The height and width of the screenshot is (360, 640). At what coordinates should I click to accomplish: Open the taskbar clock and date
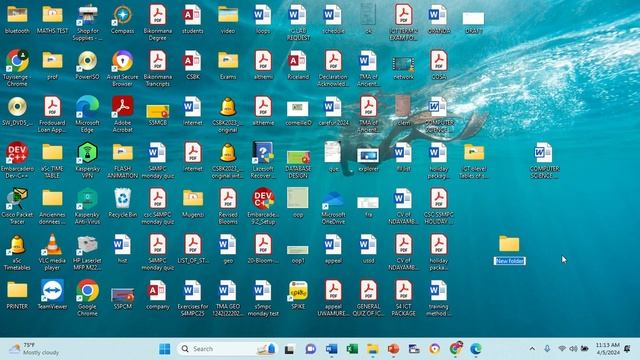tap(607, 349)
